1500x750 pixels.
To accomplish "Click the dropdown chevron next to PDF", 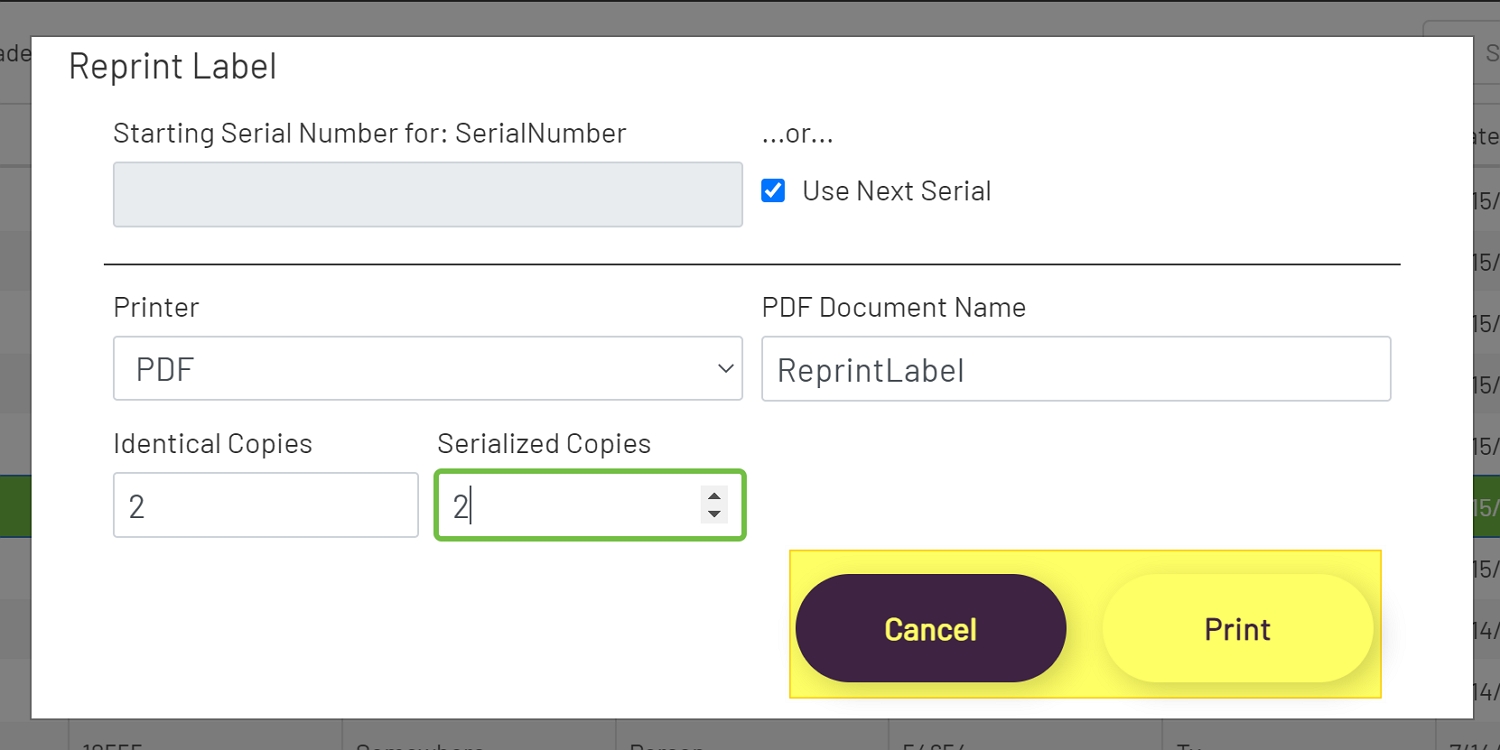I will 725,368.
